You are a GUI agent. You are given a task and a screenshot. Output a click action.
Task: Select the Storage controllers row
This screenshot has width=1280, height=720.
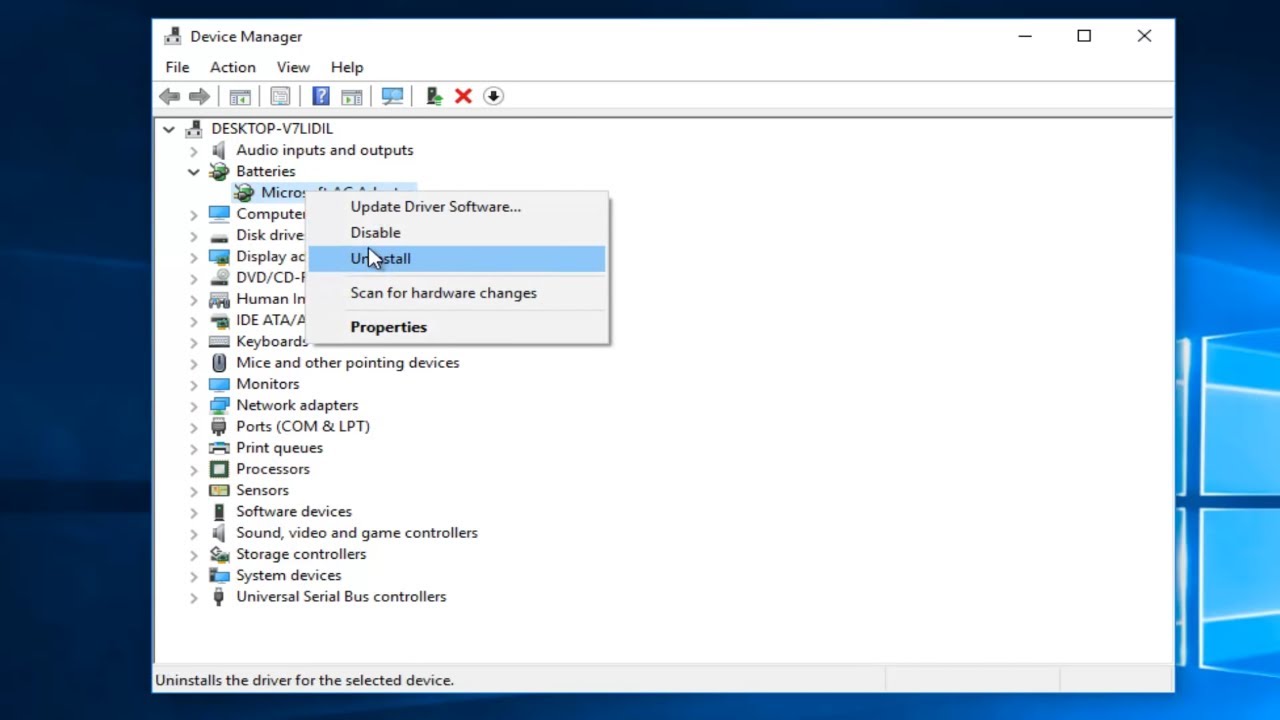pyautogui.click(x=301, y=554)
